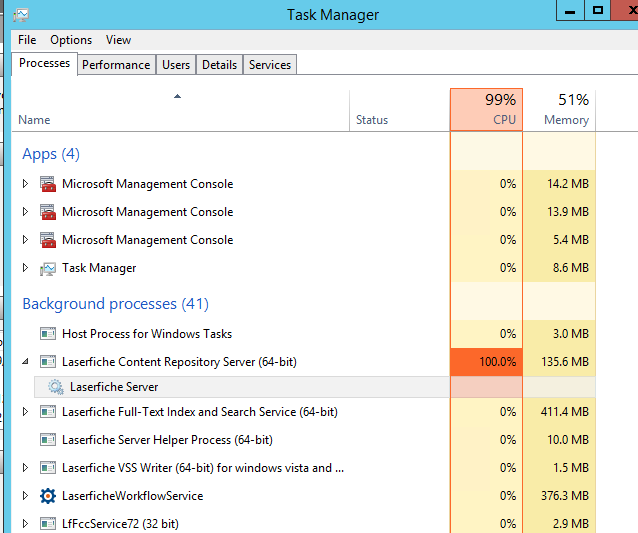Collapse the Laserfiche Content Repository Server group
The image size is (638, 533).
click(26, 362)
